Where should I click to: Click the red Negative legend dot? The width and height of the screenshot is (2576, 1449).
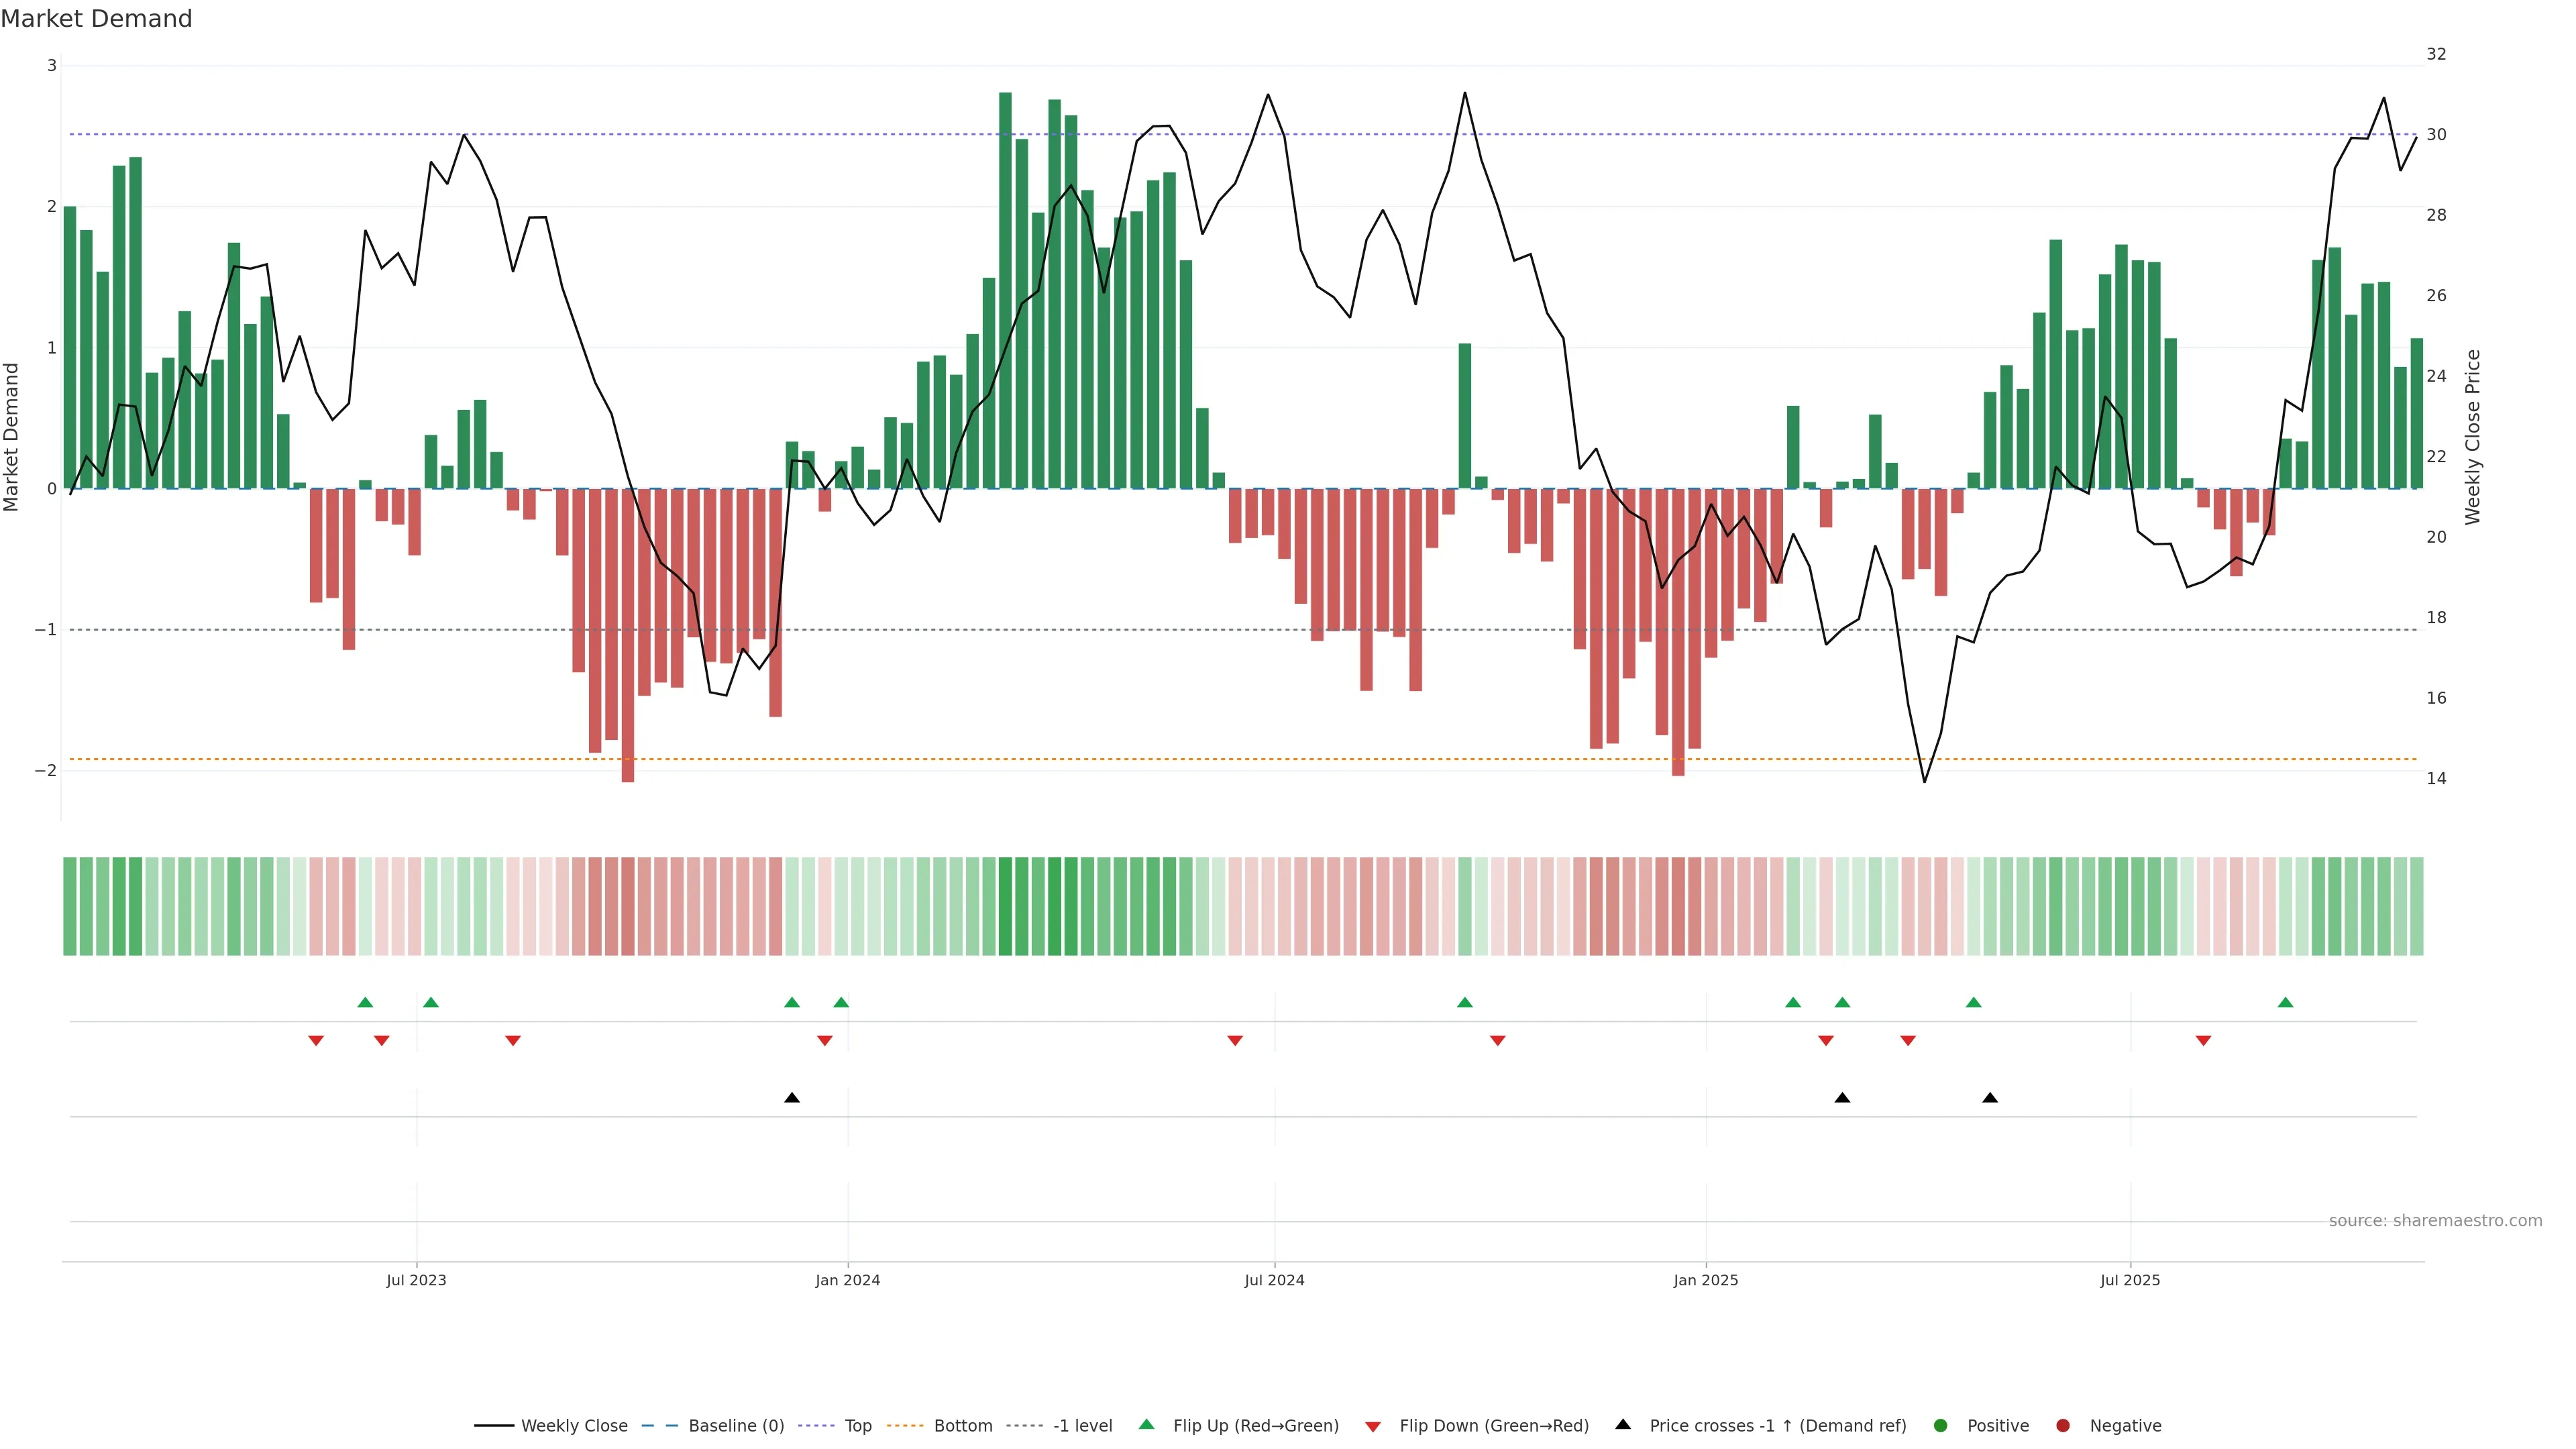coord(2063,1425)
